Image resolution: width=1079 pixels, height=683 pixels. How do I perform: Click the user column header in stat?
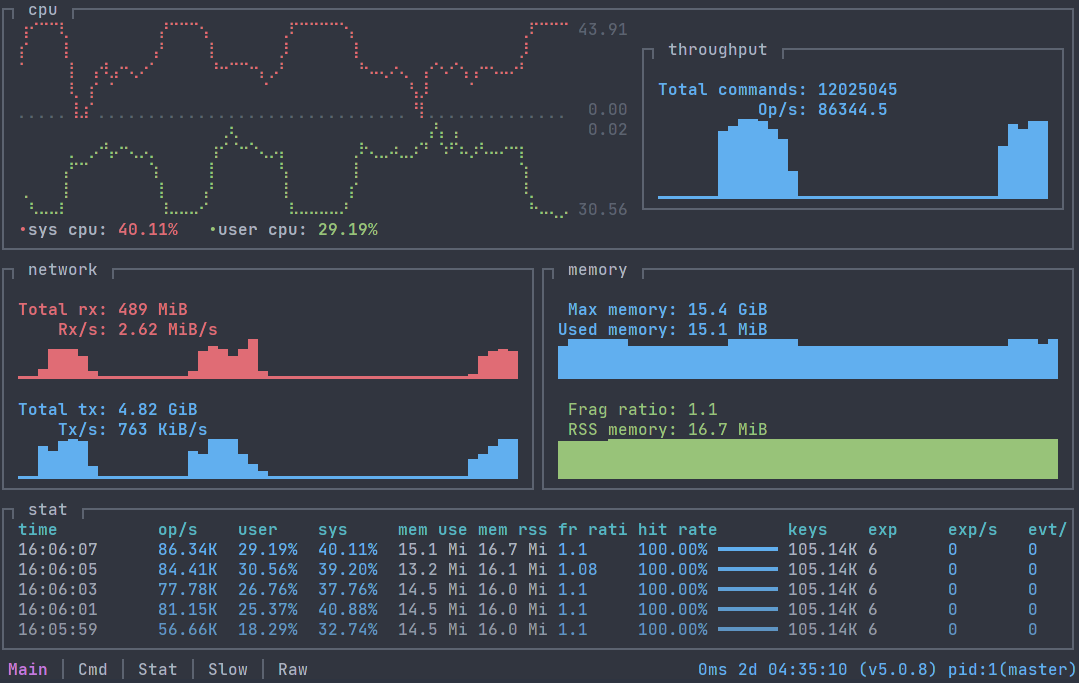point(258,530)
